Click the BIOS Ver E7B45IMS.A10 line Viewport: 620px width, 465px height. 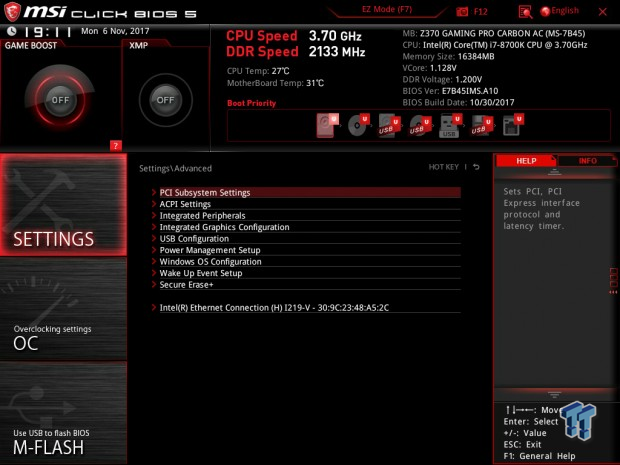pyautogui.click(x=450, y=91)
